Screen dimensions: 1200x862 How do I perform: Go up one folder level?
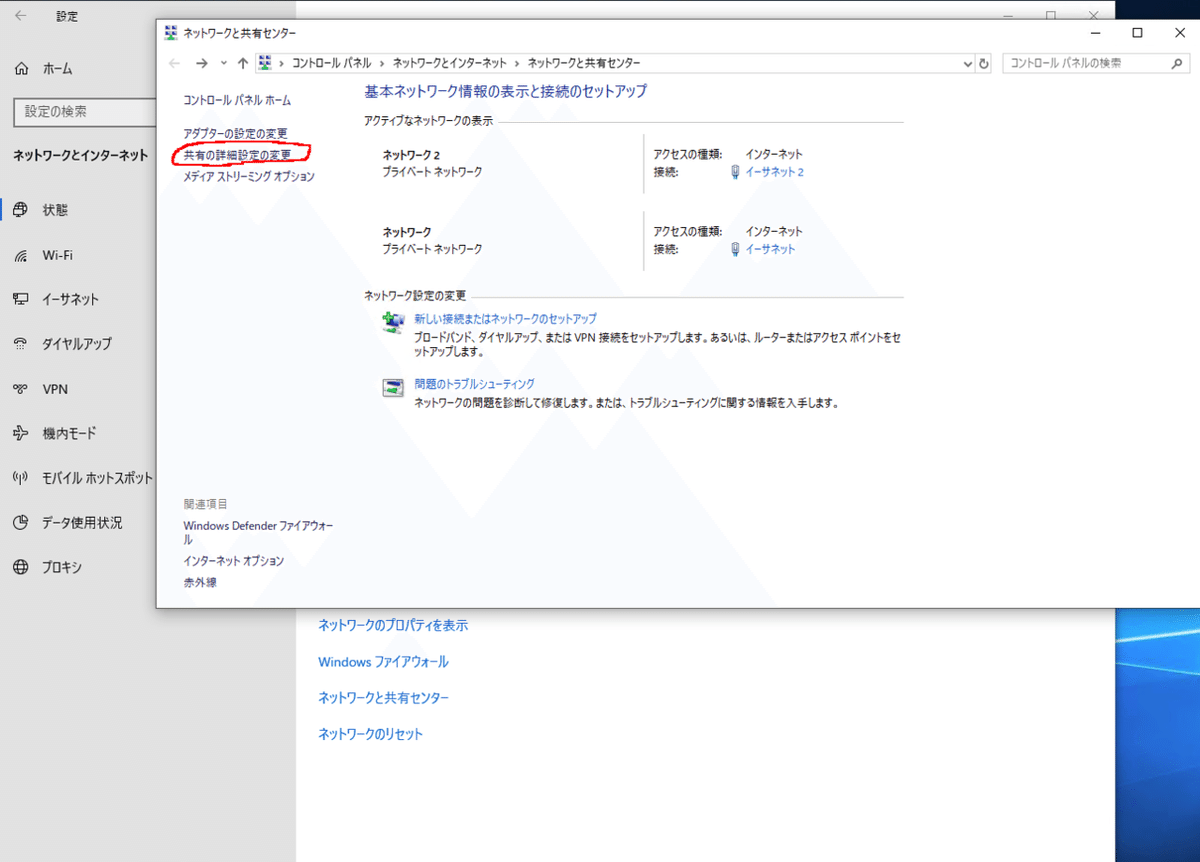point(242,63)
